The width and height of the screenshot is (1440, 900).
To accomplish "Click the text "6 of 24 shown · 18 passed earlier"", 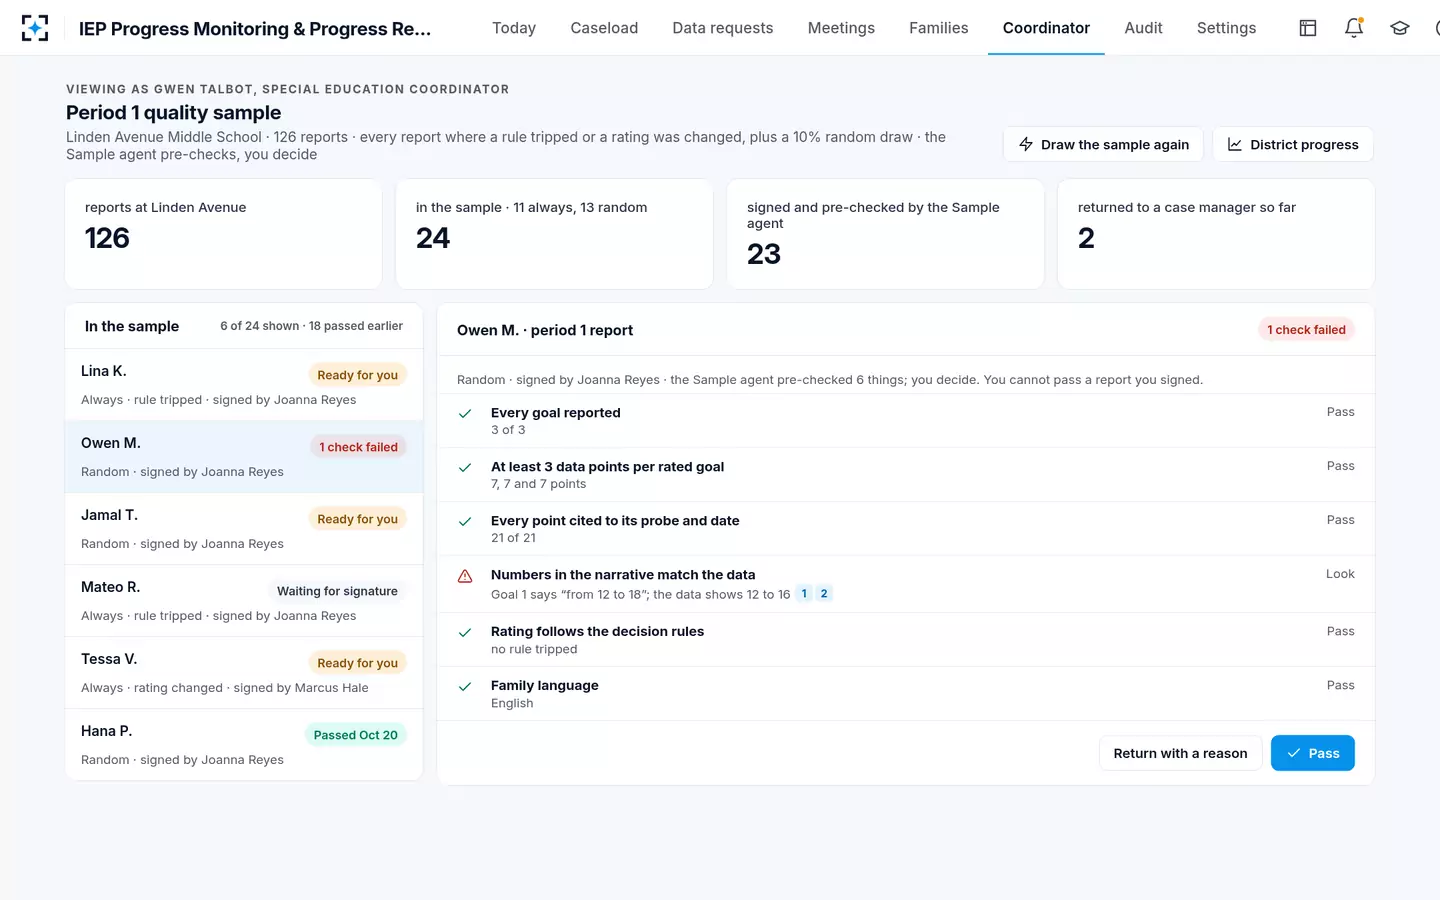I will [311, 326].
